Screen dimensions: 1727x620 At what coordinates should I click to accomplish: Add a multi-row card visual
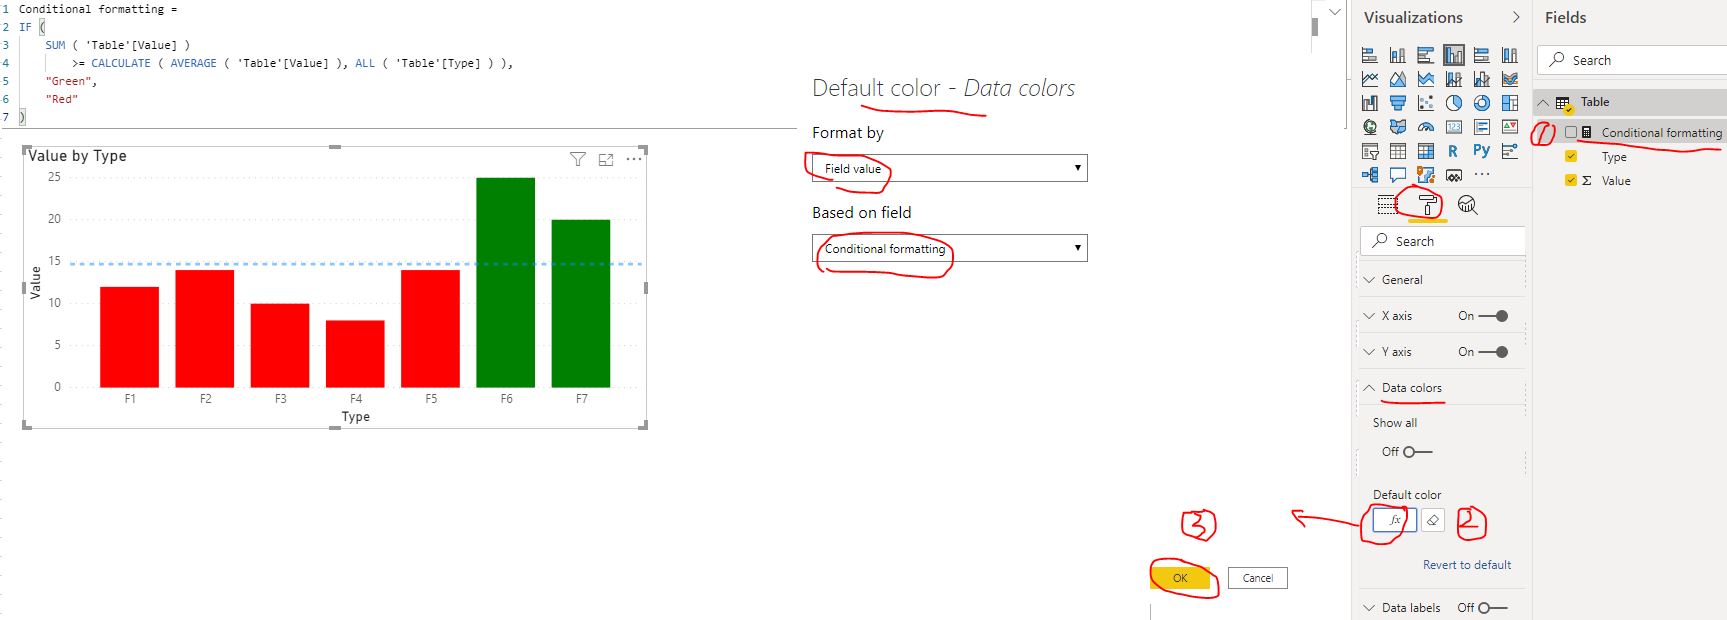point(1482,127)
